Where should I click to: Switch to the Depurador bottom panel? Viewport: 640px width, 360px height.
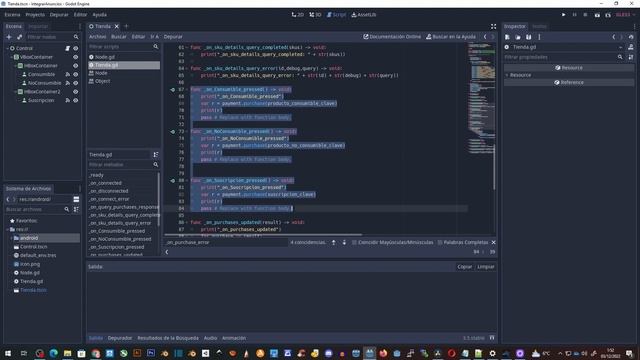[x=120, y=338]
